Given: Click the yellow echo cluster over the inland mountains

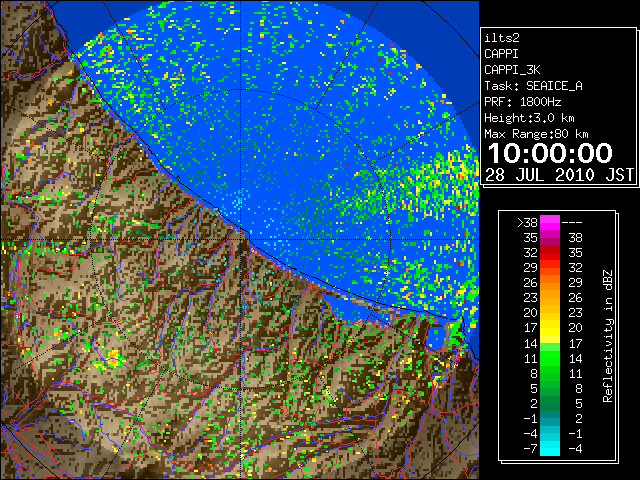Looking at the screenshot, I should click(112, 359).
